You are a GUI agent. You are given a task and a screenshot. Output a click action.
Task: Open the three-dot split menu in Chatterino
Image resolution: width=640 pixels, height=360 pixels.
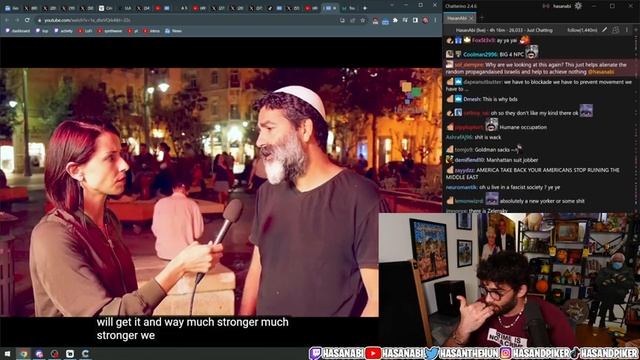point(627,30)
